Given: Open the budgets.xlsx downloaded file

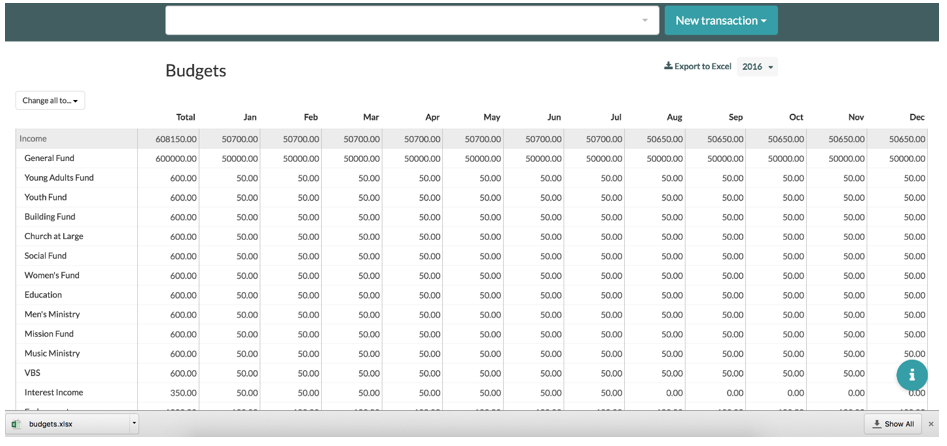Looking at the screenshot, I should pyautogui.click(x=51, y=424).
